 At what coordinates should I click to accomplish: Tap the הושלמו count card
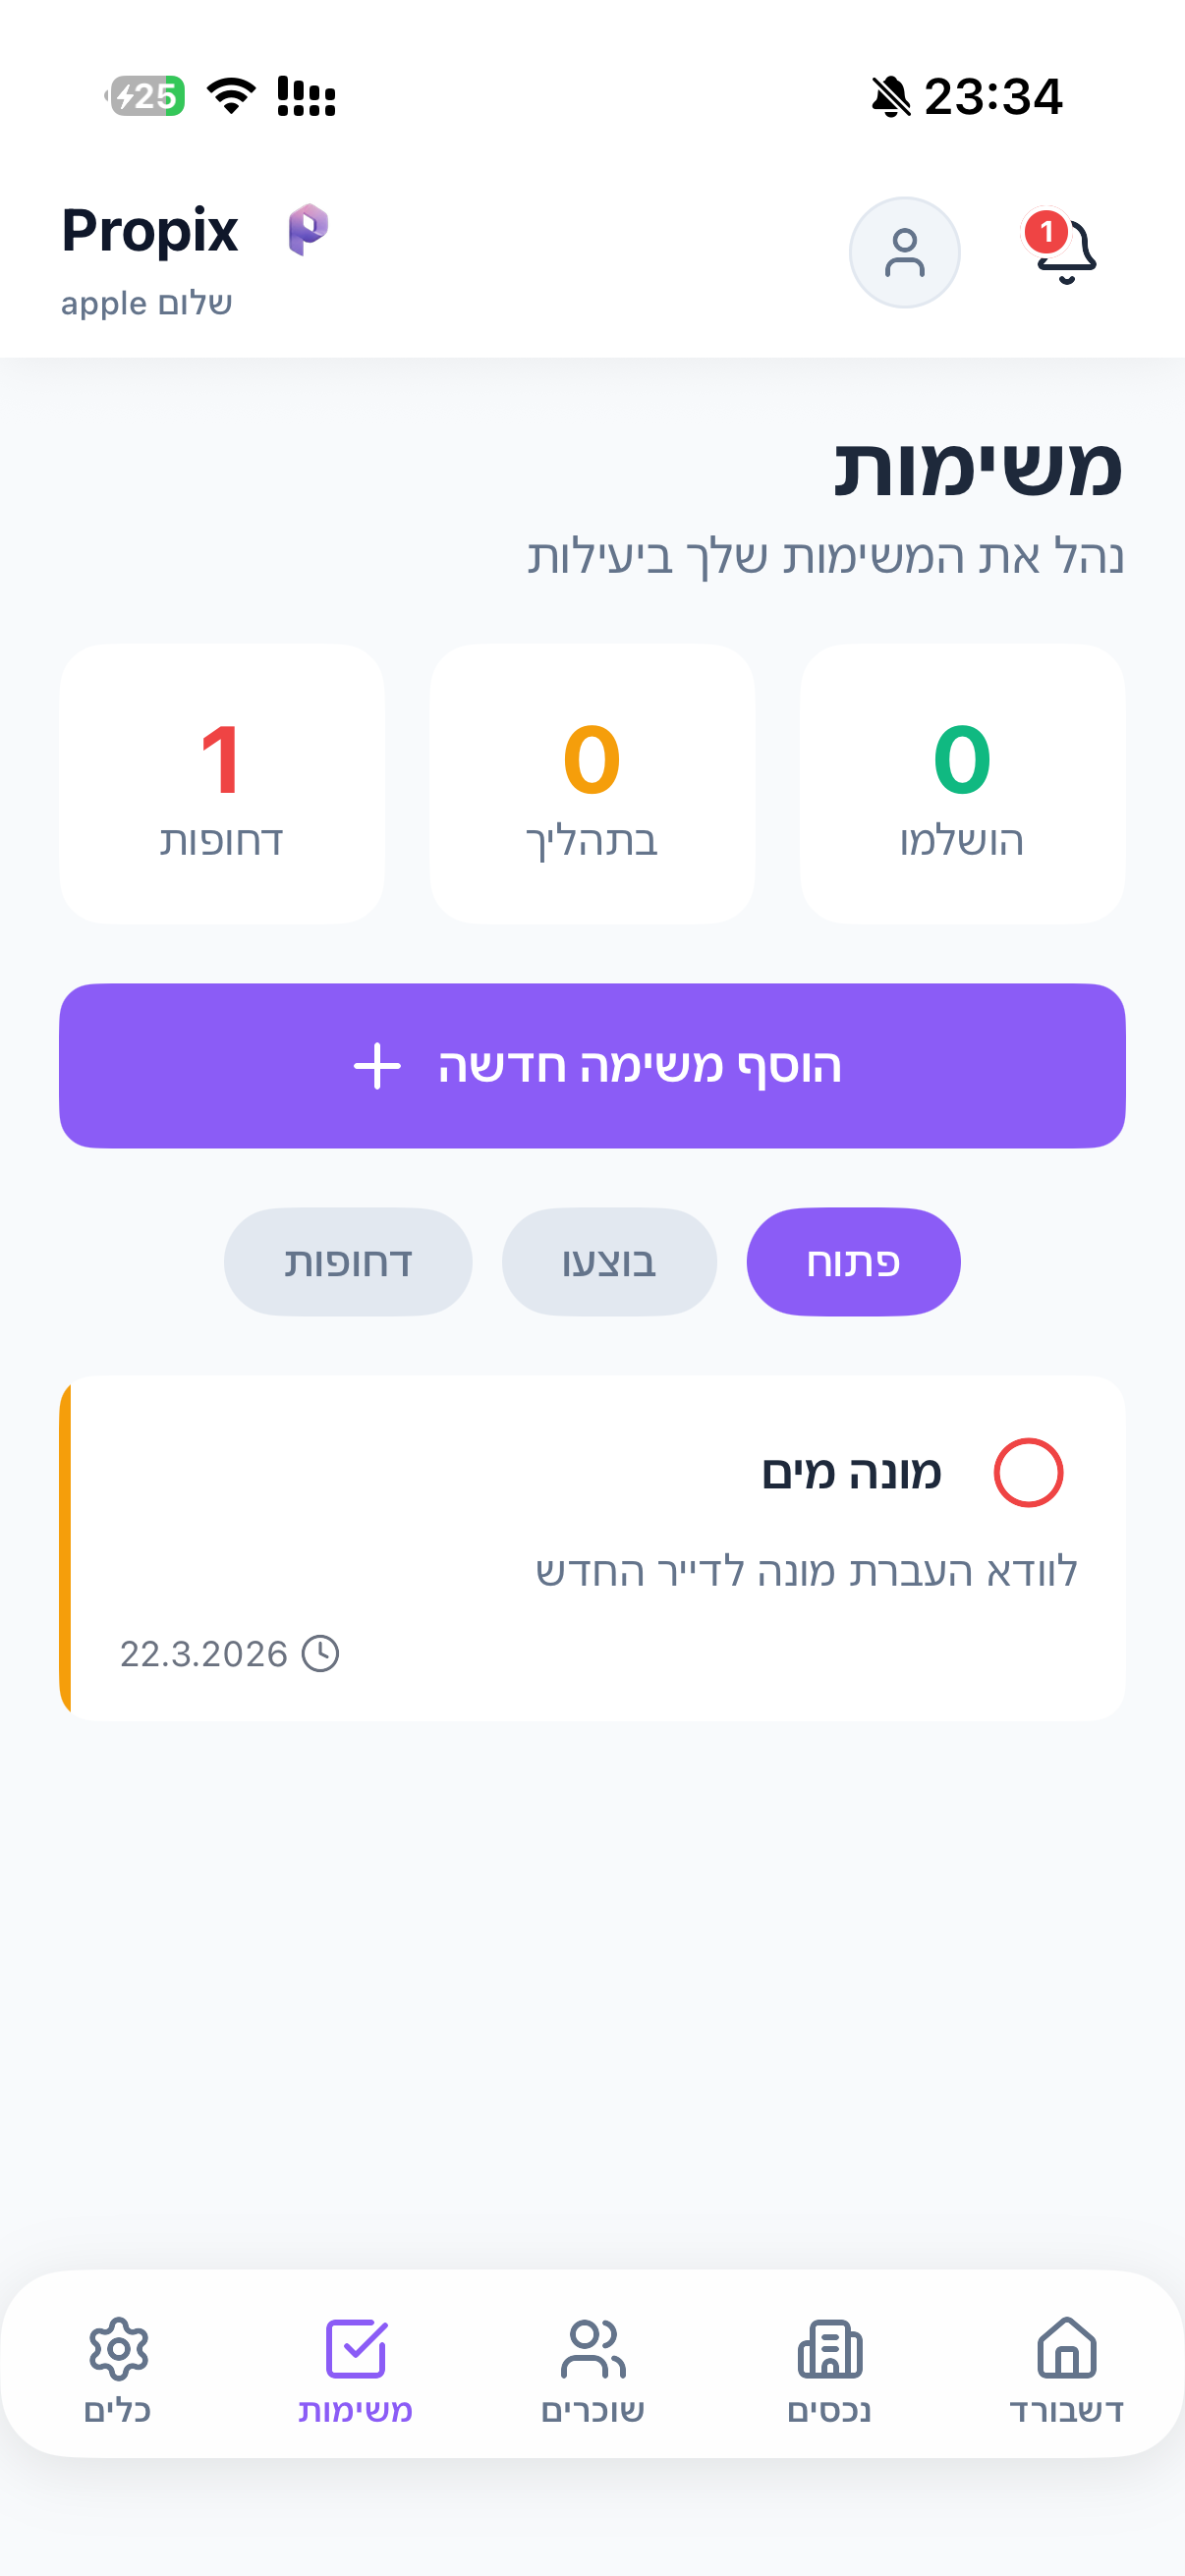coord(962,784)
